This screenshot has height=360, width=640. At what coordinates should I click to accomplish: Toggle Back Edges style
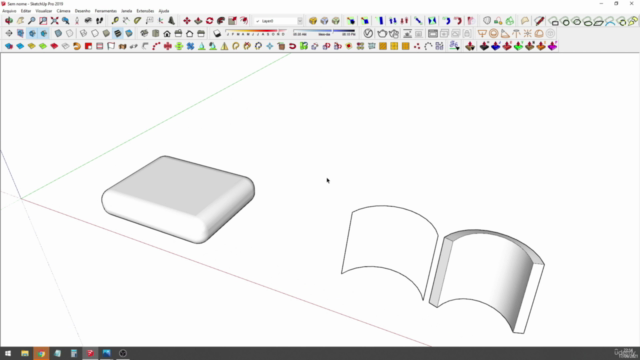tap(69, 33)
